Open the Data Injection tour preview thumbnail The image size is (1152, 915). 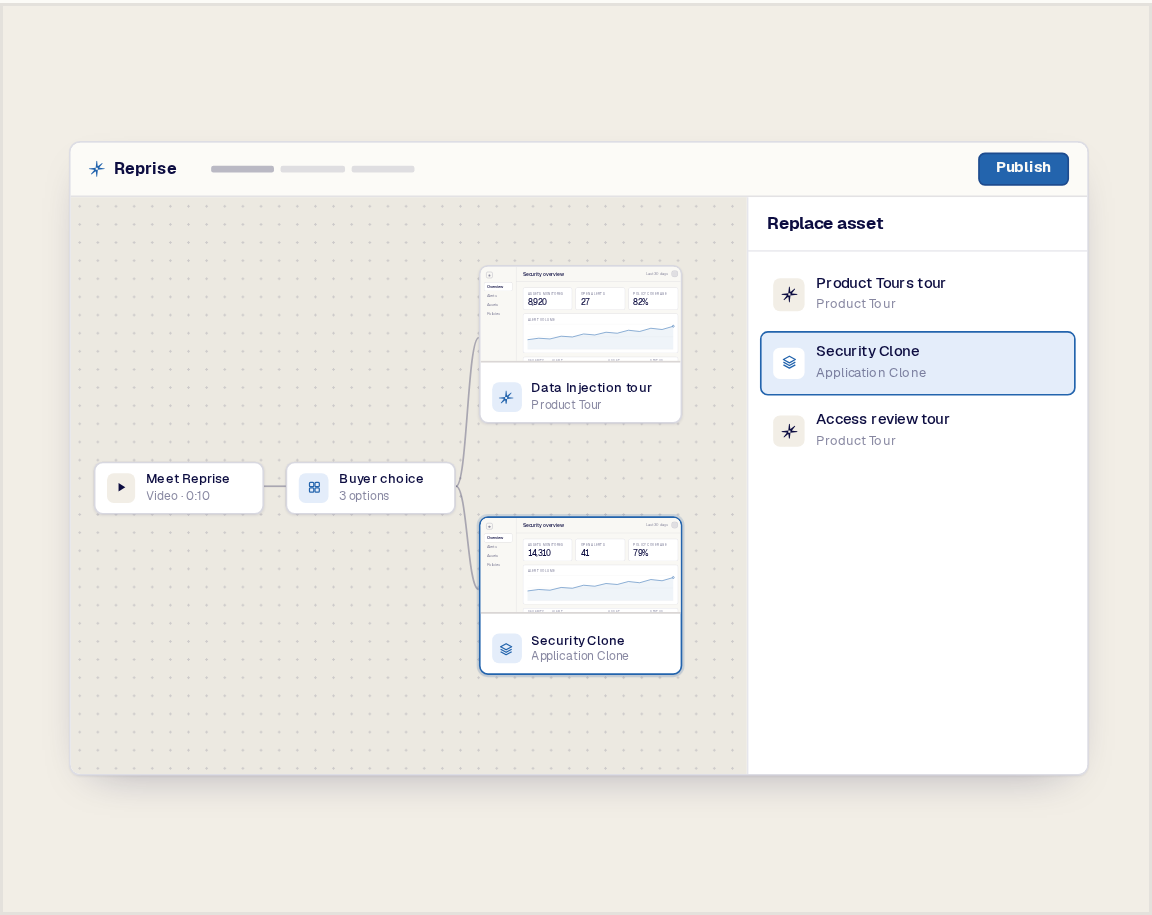(x=580, y=314)
